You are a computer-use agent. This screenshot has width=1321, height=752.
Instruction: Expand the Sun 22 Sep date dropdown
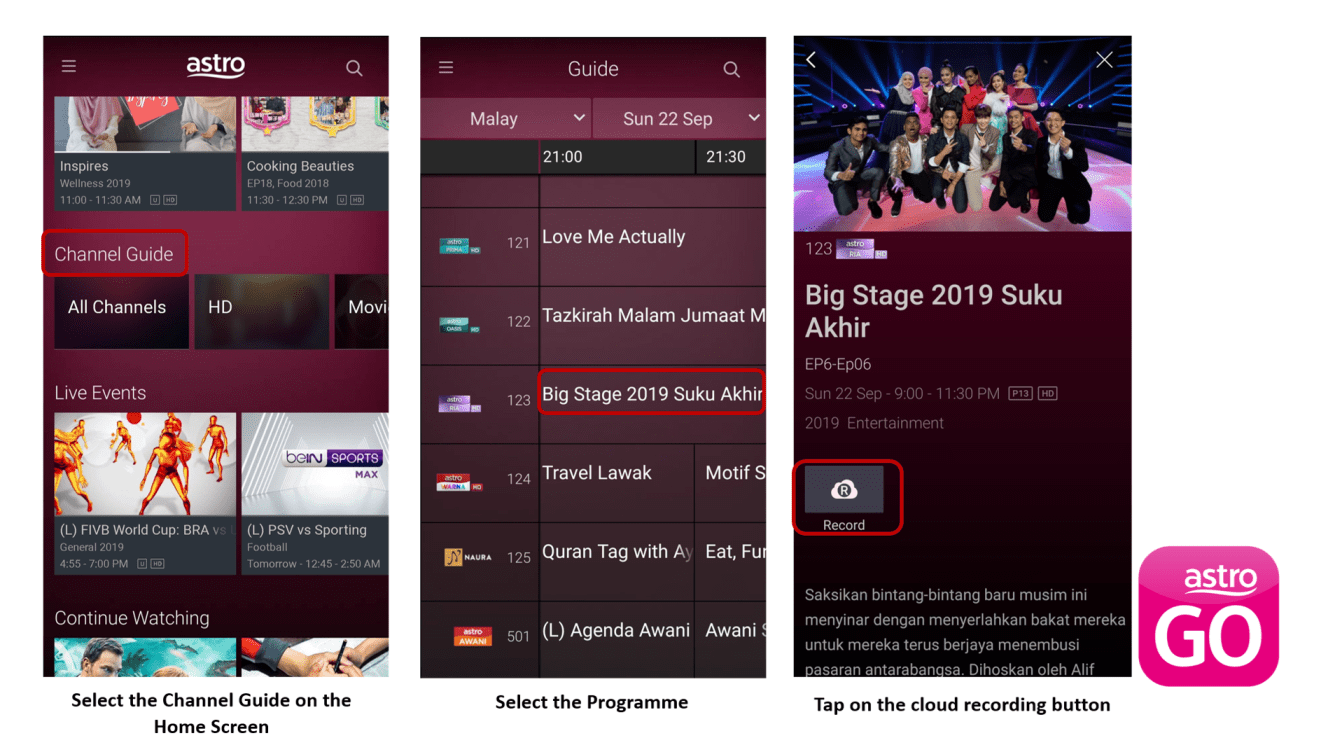pos(680,118)
